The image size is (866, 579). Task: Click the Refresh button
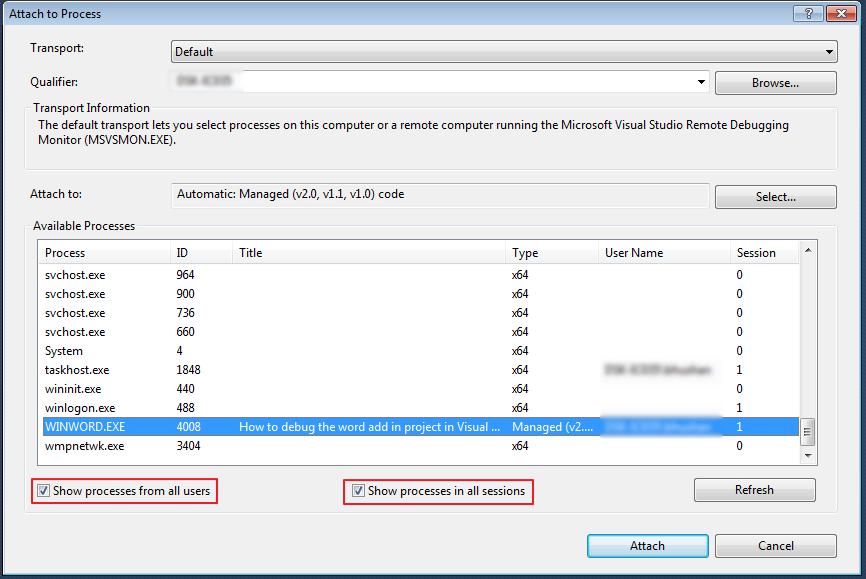click(755, 490)
